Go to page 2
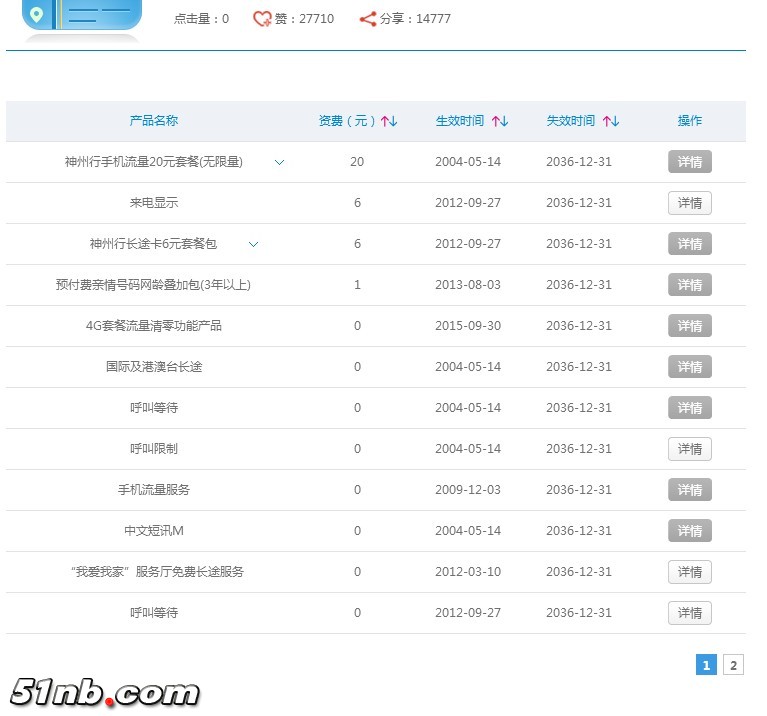The height and width of the screenshot is (716, 767). coord(733,665)
